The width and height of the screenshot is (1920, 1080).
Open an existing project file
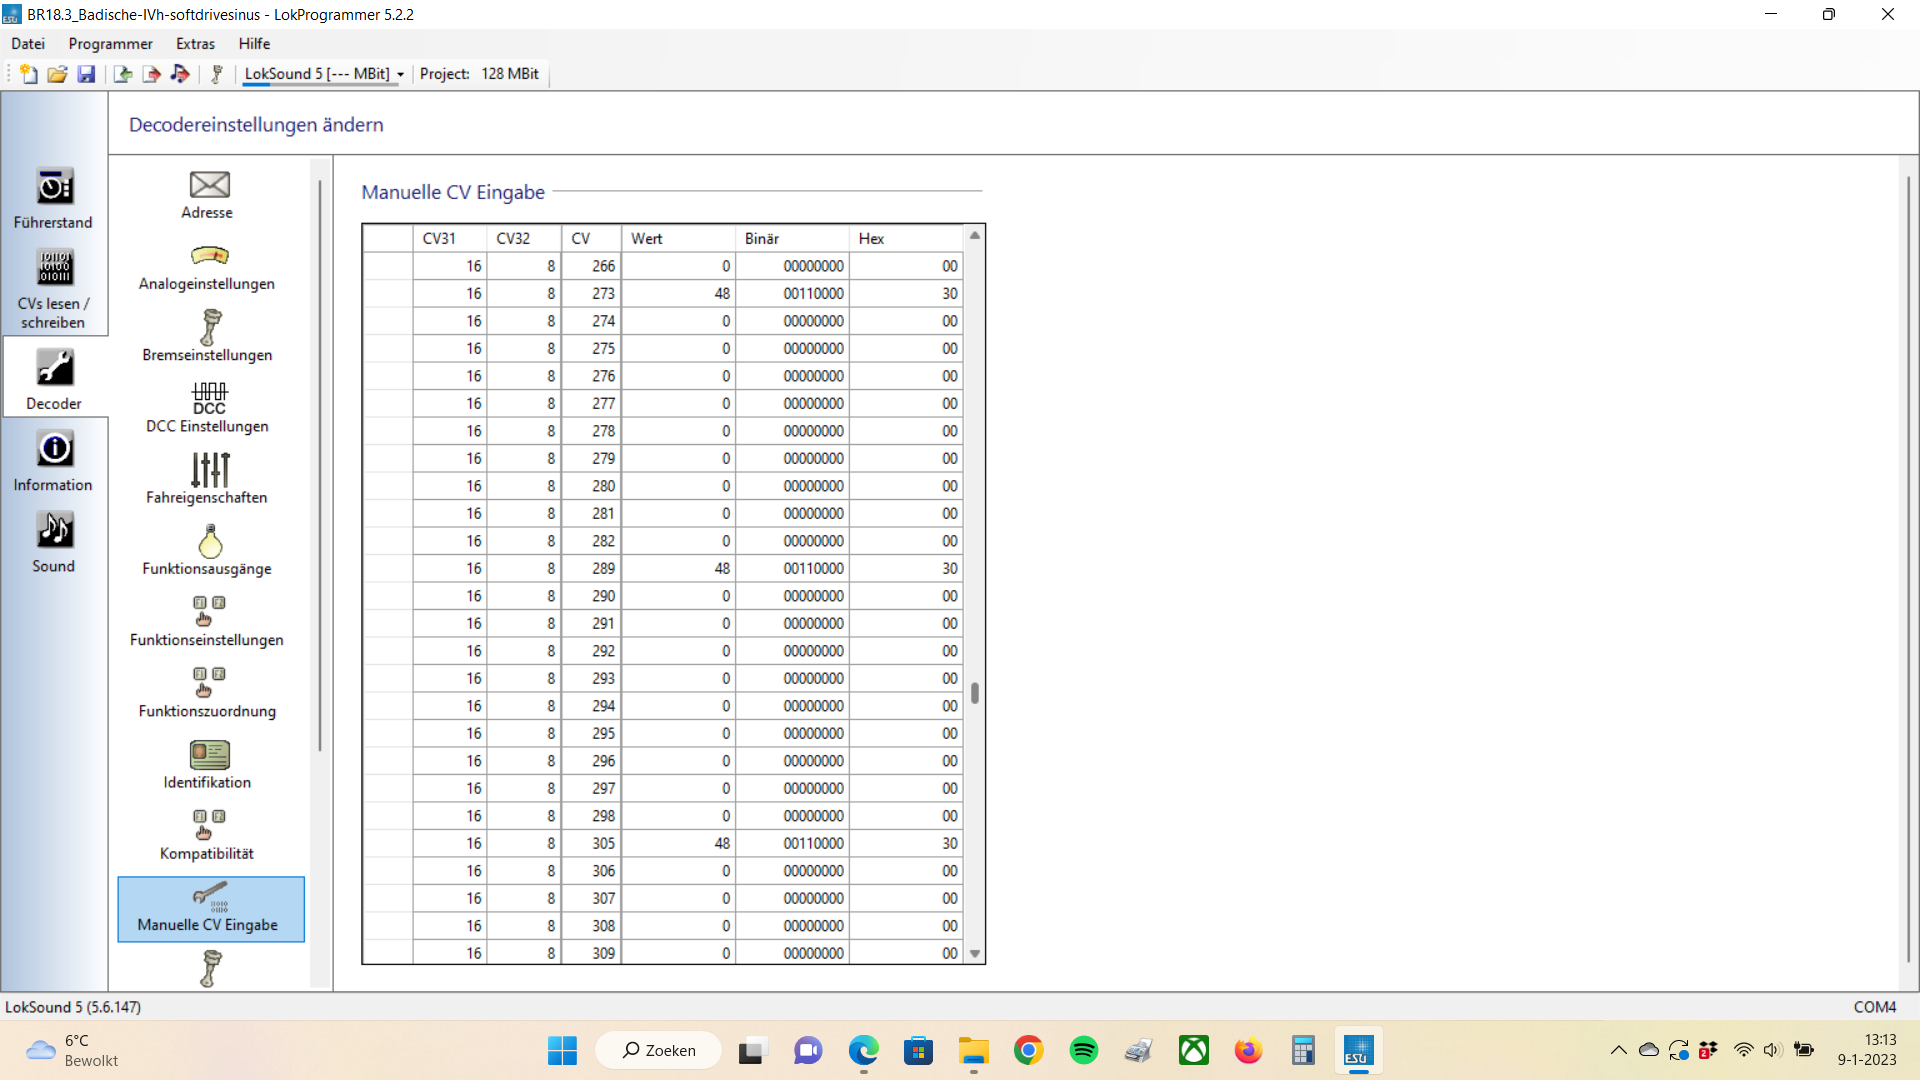pyautogui.click(x=57, y=74)
